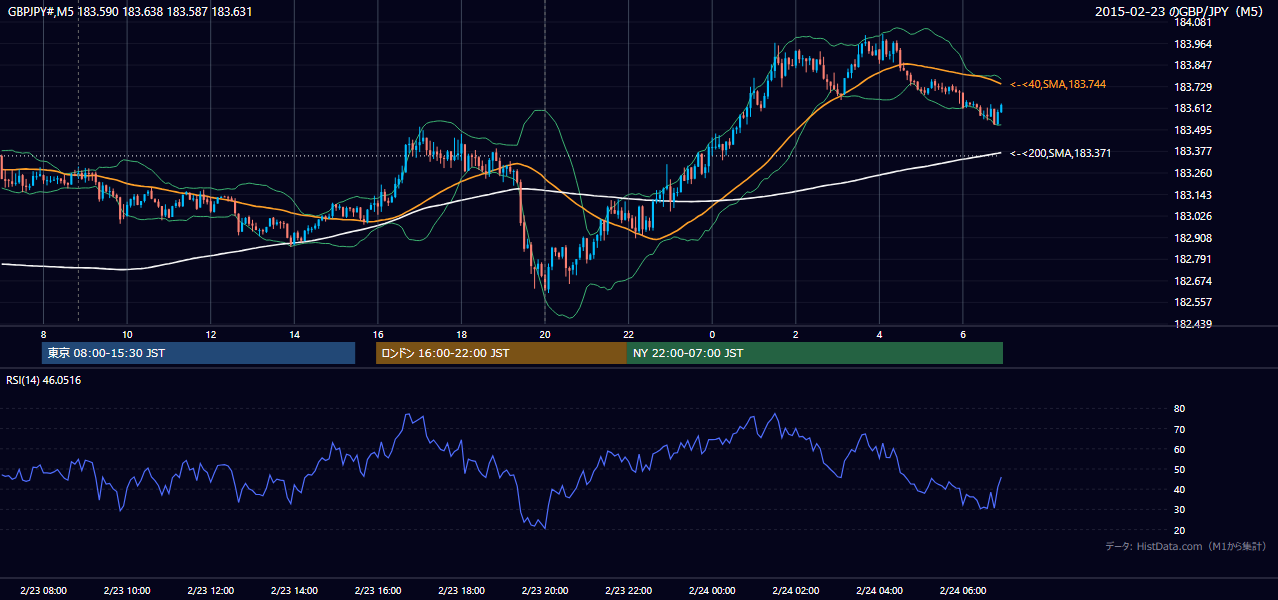Click hour label 10 under price chart
Viewport: 1278px width, 600px height.
click(127, 334)
